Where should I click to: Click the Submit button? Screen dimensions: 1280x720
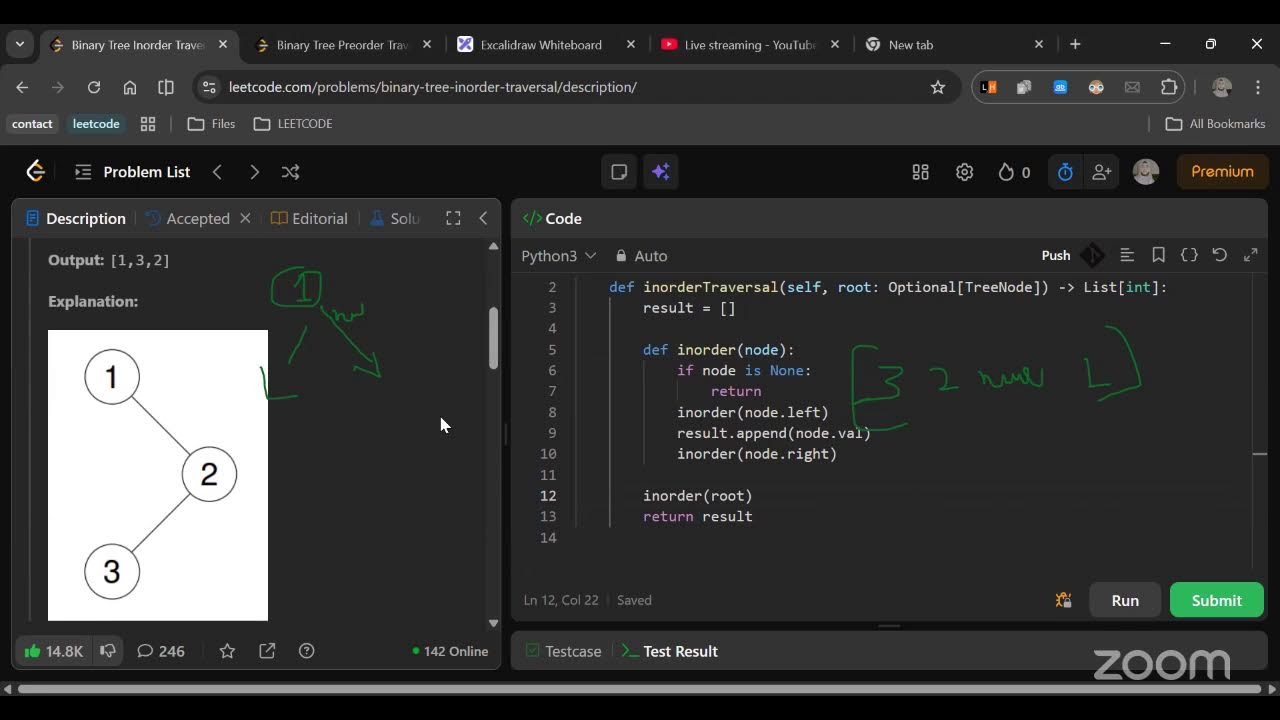(1217, 600)
